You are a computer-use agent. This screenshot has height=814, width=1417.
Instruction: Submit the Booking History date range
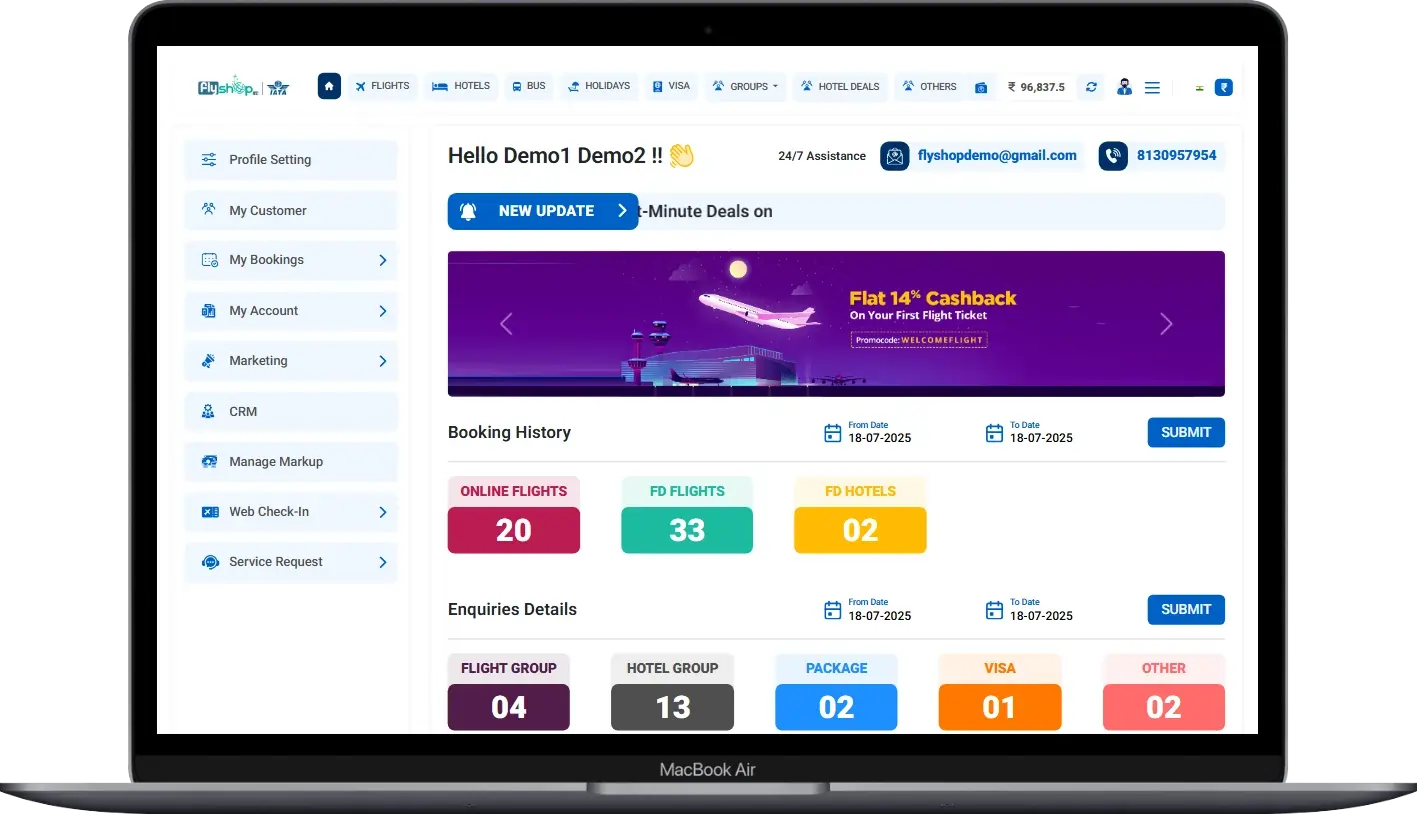point(1185,432)
